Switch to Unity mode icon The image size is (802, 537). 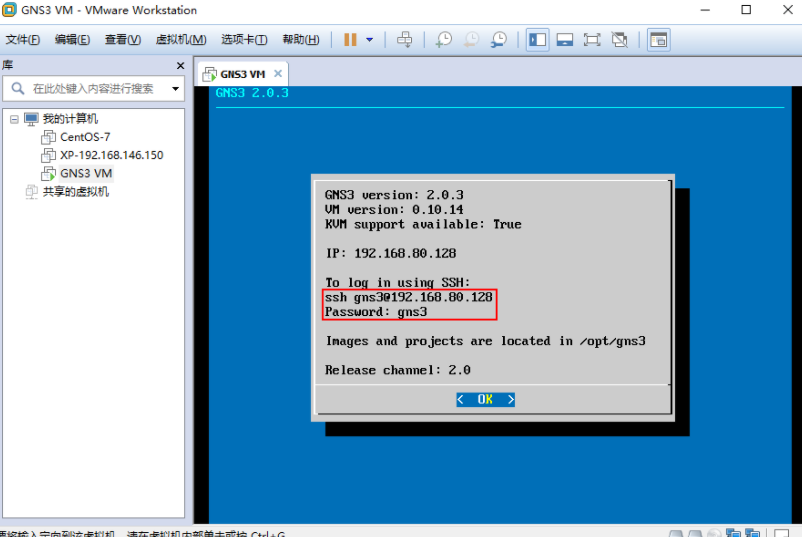(619, 39)
